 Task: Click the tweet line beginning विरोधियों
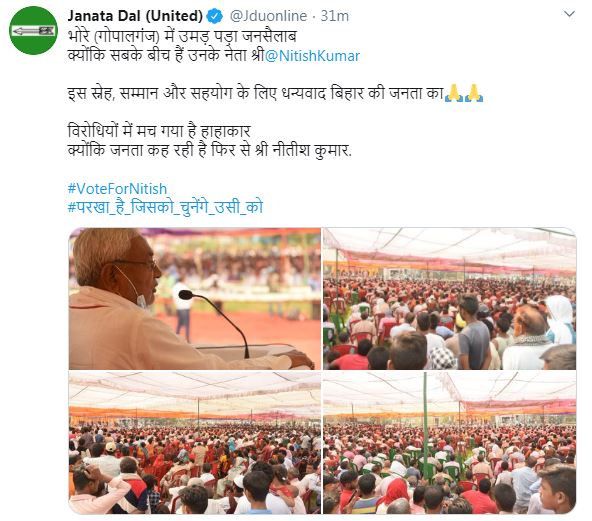159,131
